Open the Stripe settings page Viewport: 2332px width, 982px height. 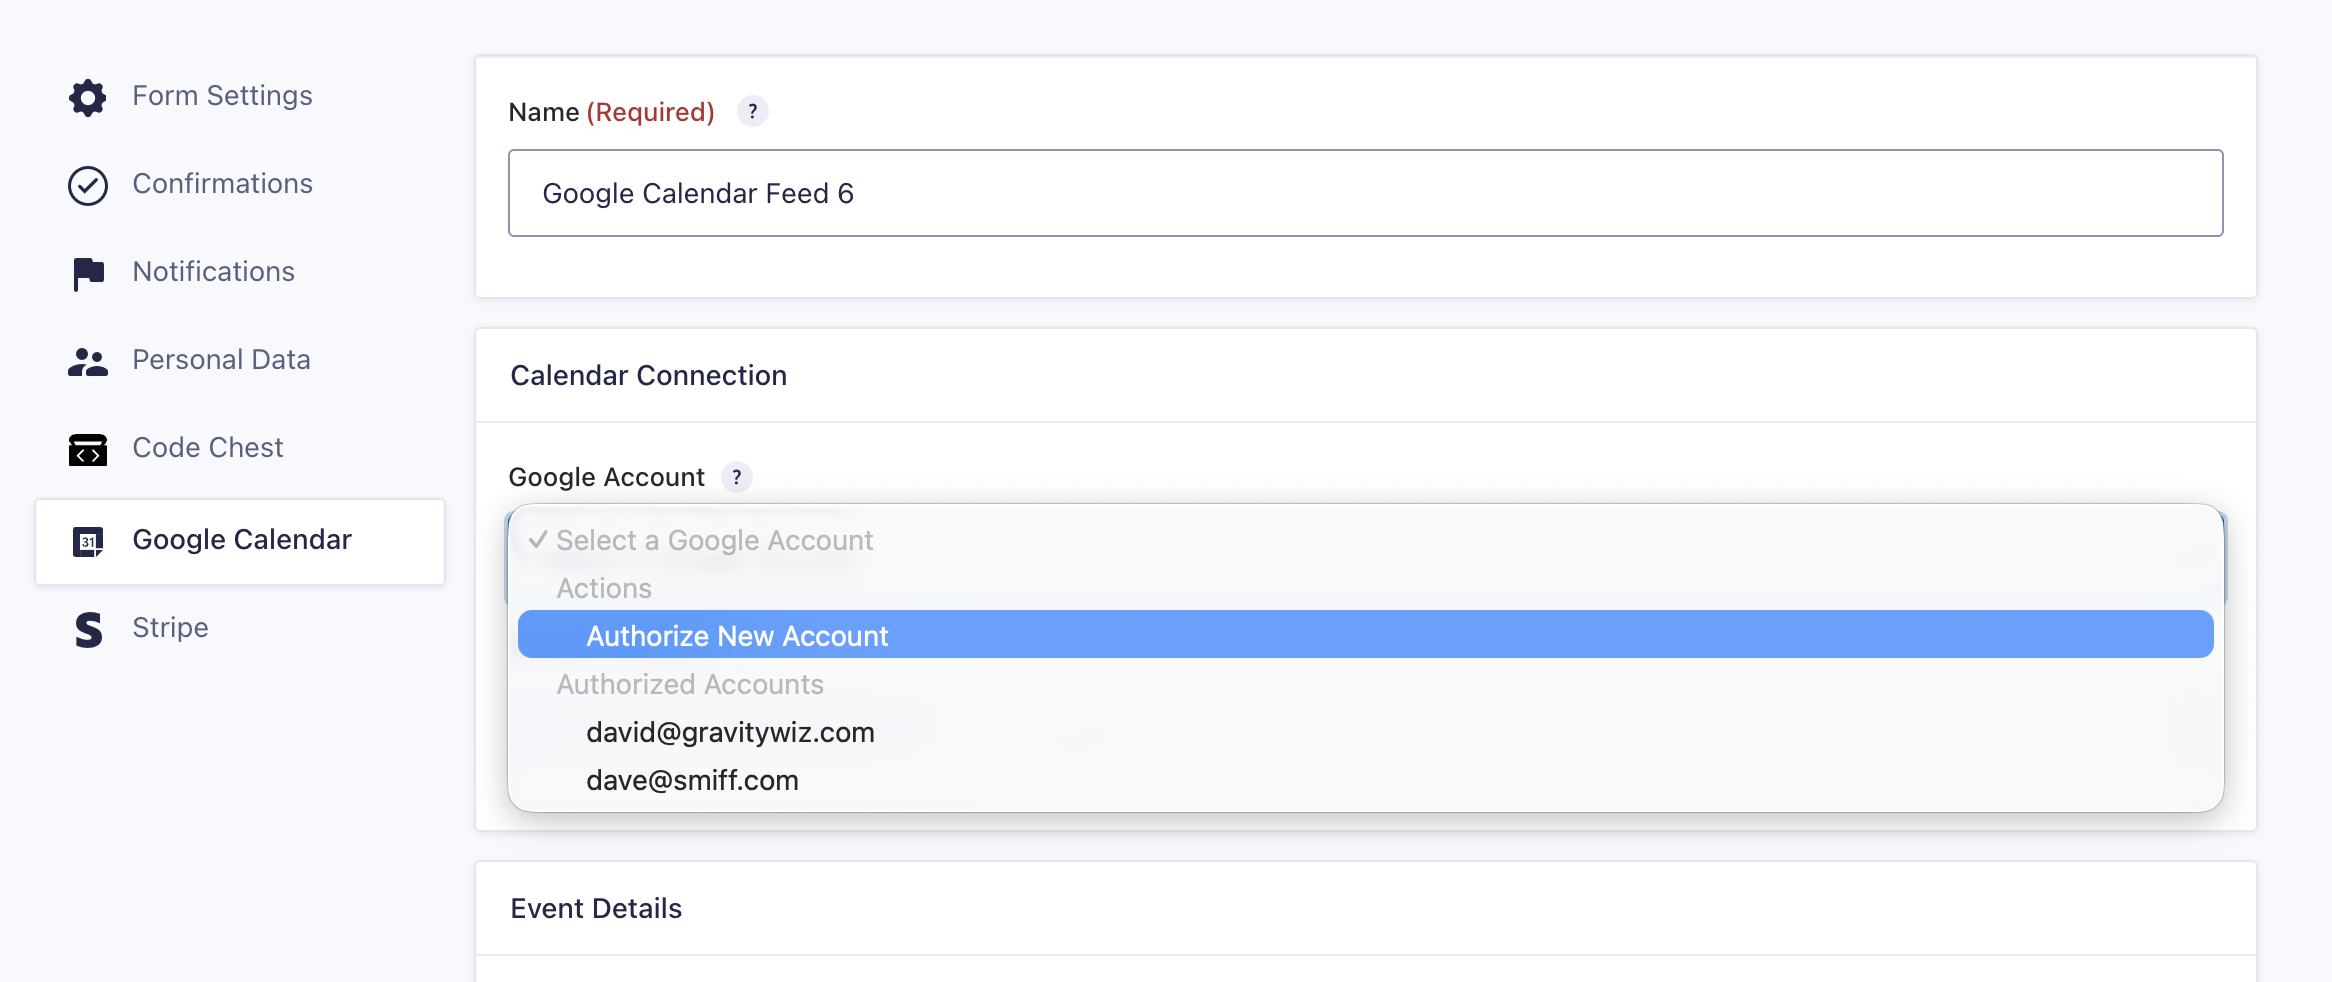(170, 628)
